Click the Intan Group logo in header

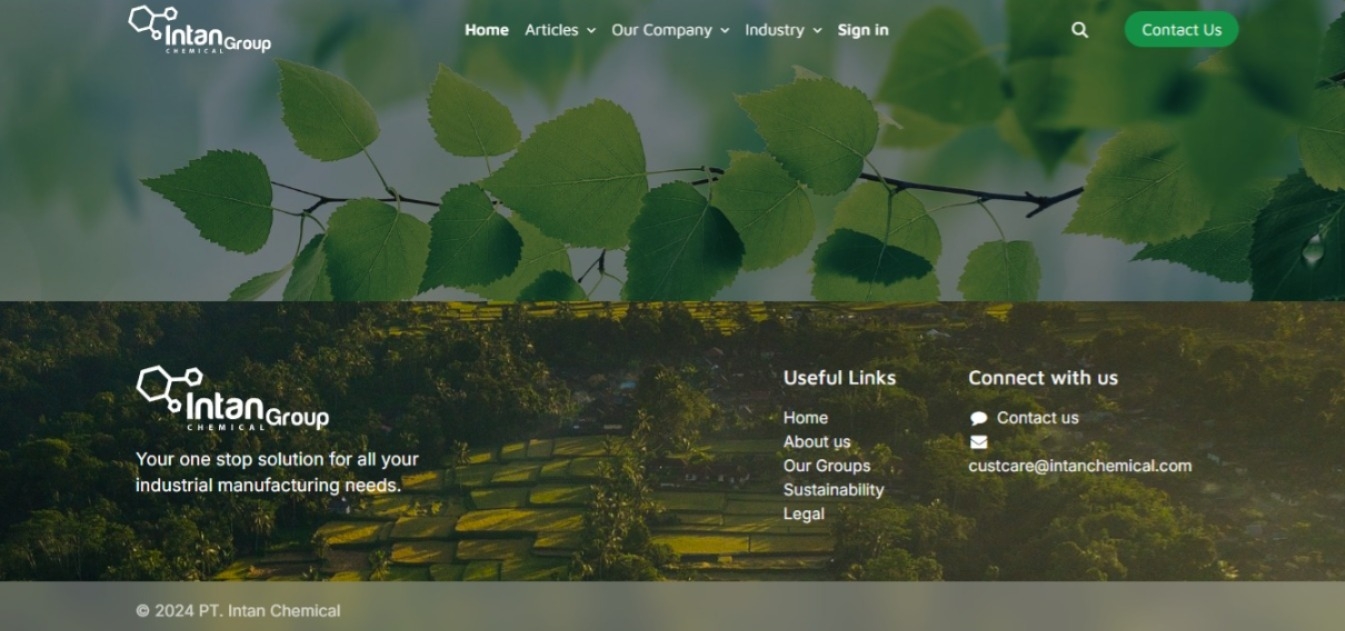tap(200, 29)
